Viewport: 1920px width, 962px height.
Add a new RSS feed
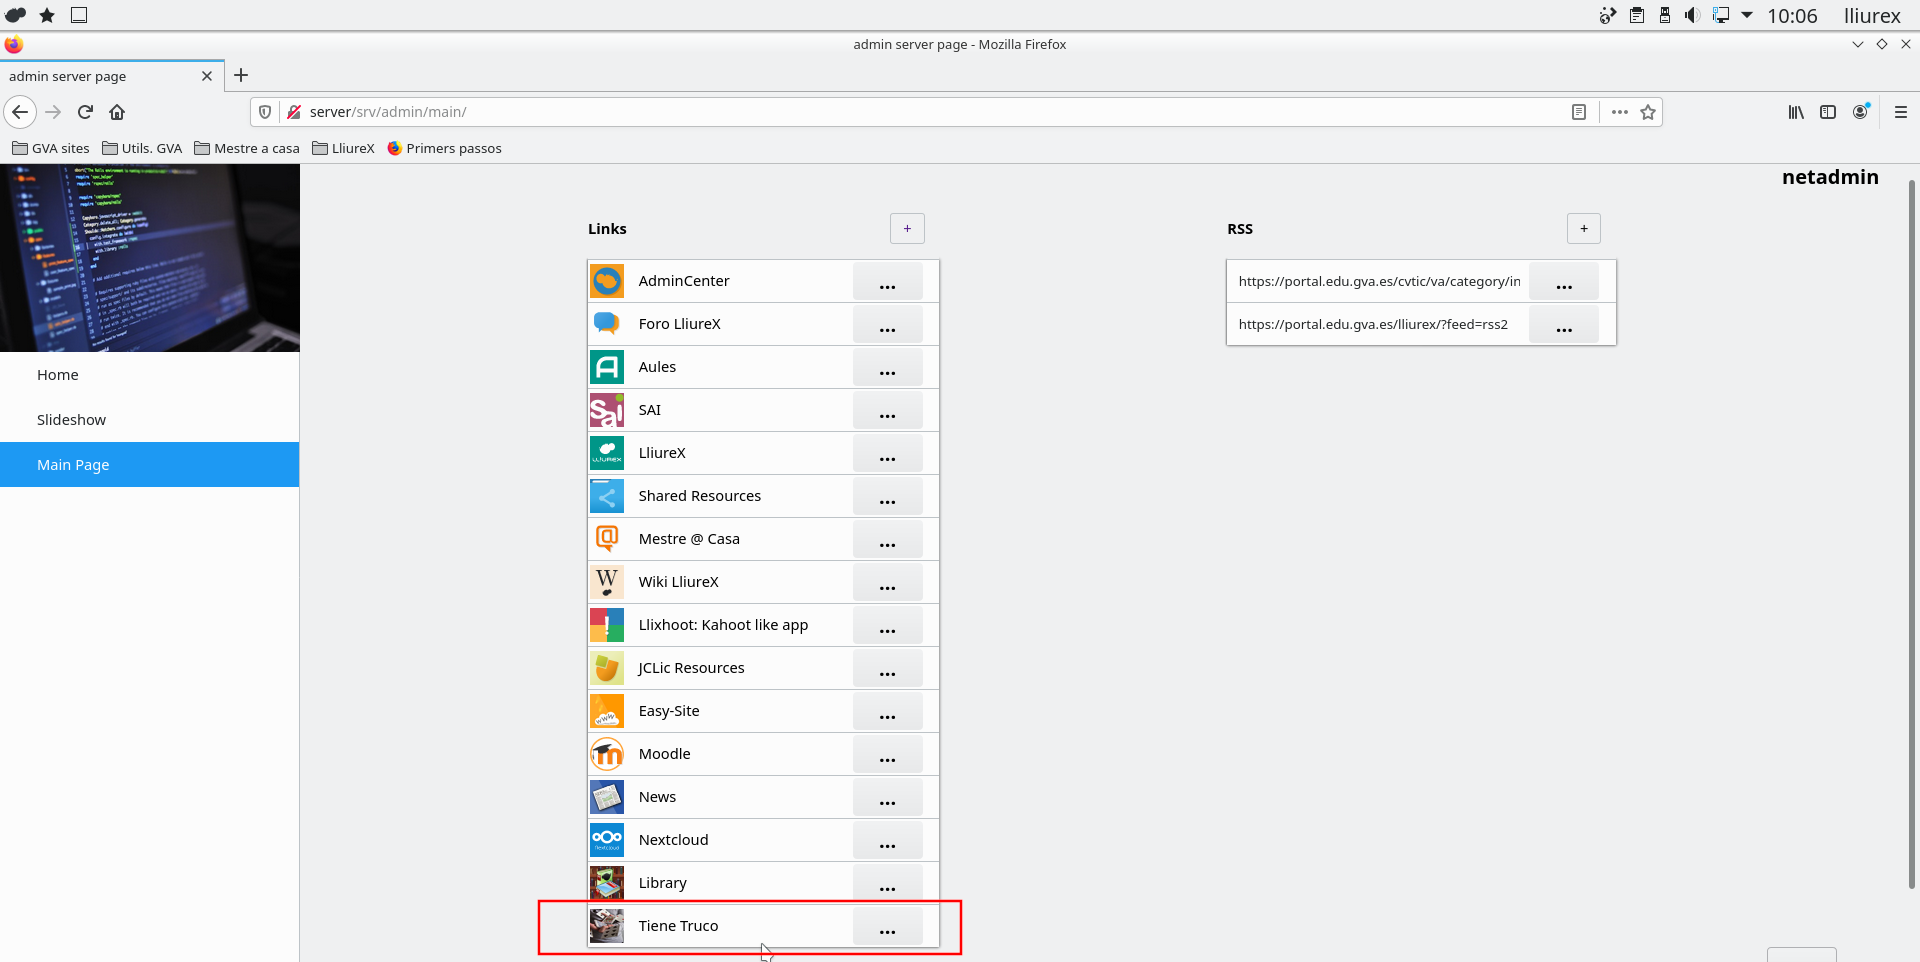pos(1583,229)
